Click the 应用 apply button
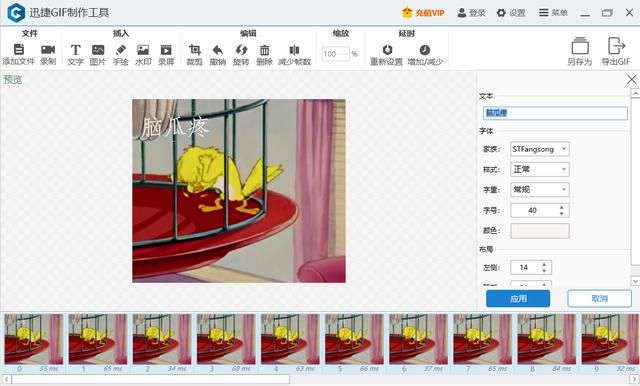The image size is (640, 386). click(518, 299)
